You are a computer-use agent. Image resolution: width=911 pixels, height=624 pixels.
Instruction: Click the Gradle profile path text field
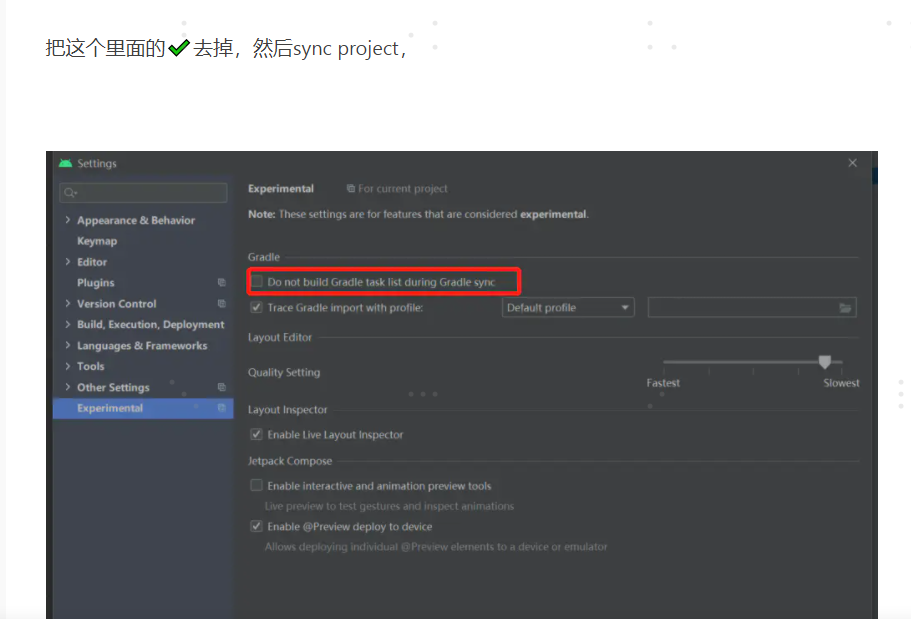tap(752, 307)
